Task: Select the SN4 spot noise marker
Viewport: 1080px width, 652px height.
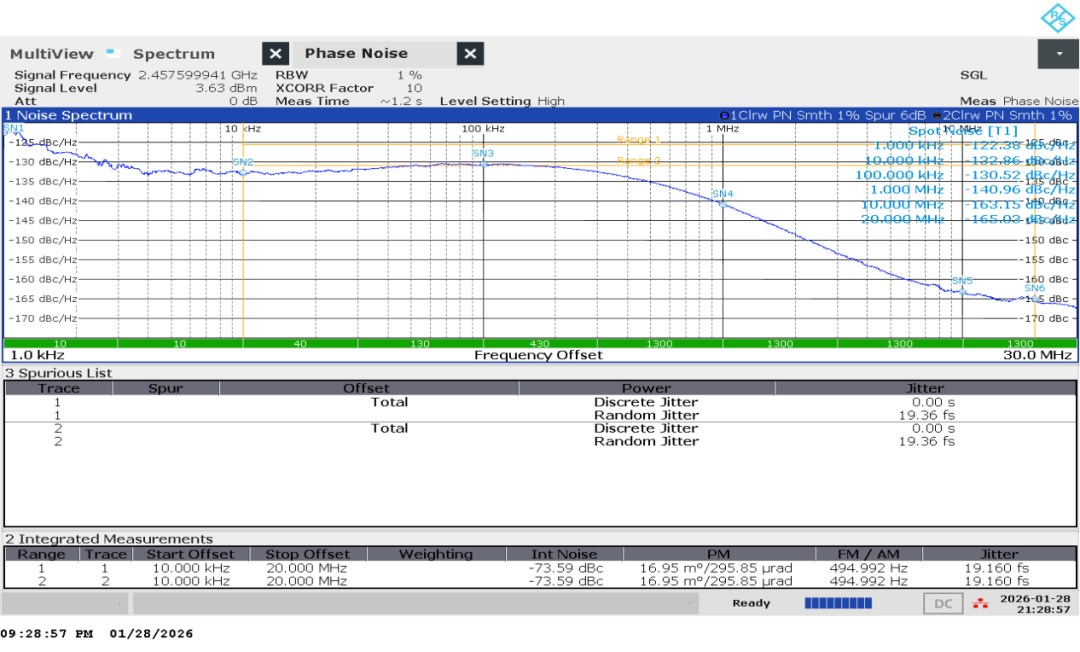Action: click(x=723, y=194)
